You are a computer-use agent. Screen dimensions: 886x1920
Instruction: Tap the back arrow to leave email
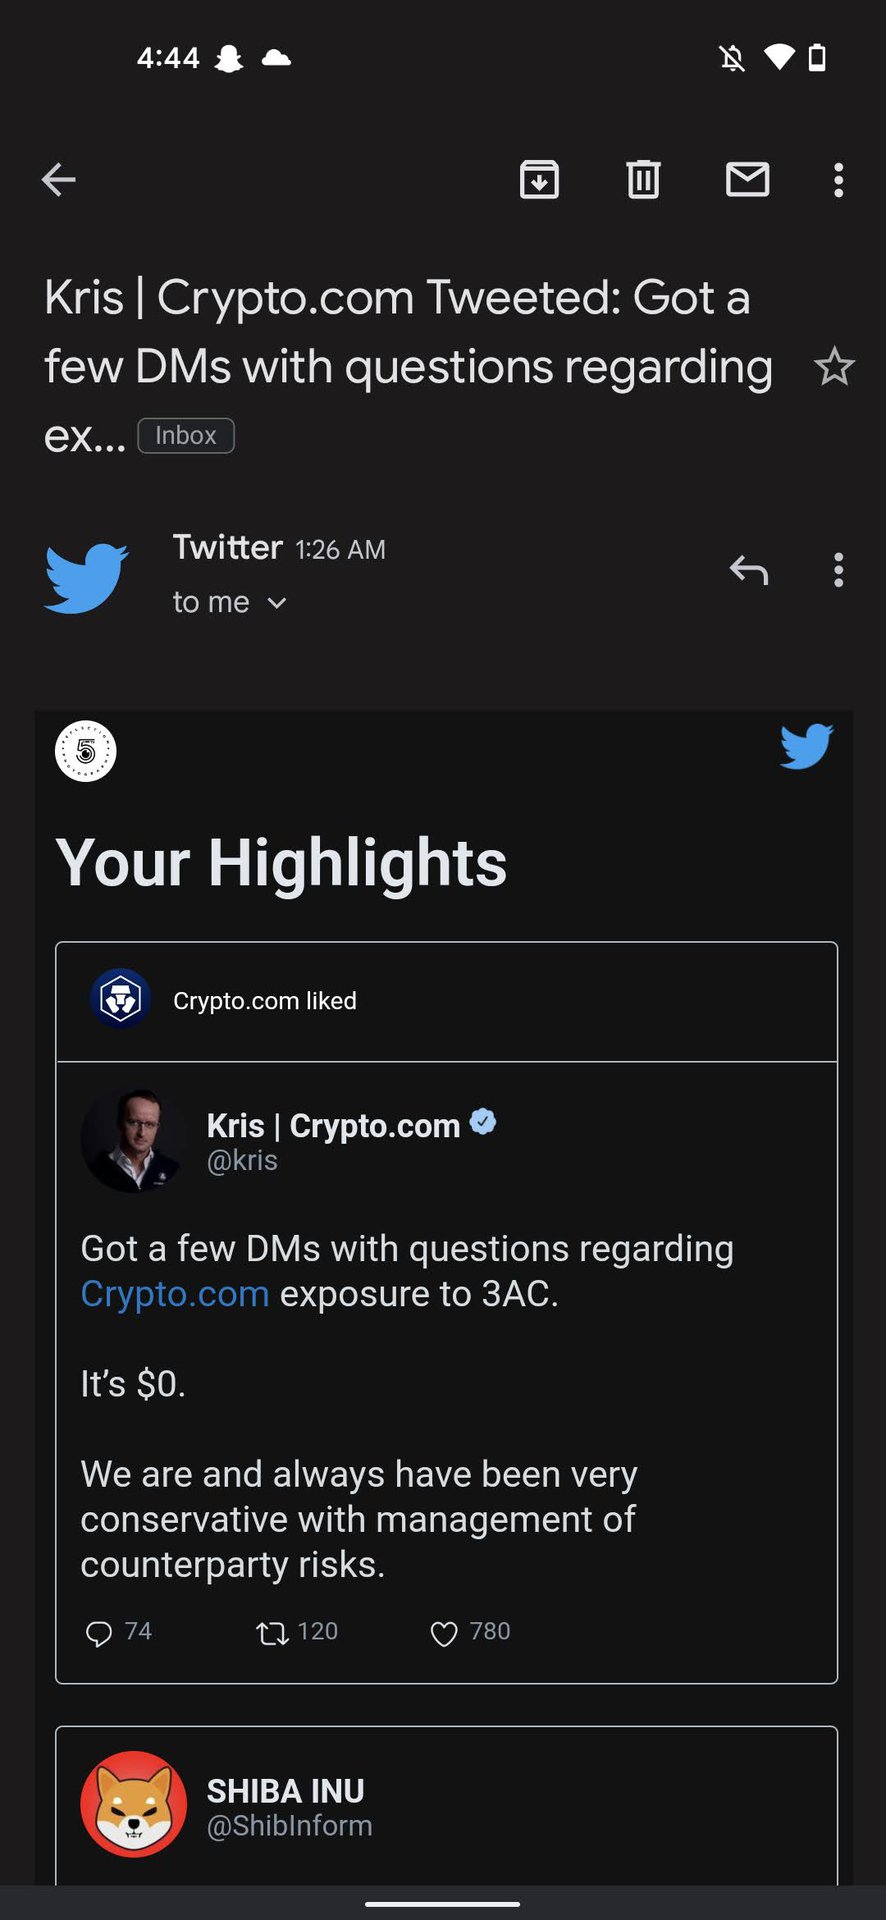click(59, 180)
